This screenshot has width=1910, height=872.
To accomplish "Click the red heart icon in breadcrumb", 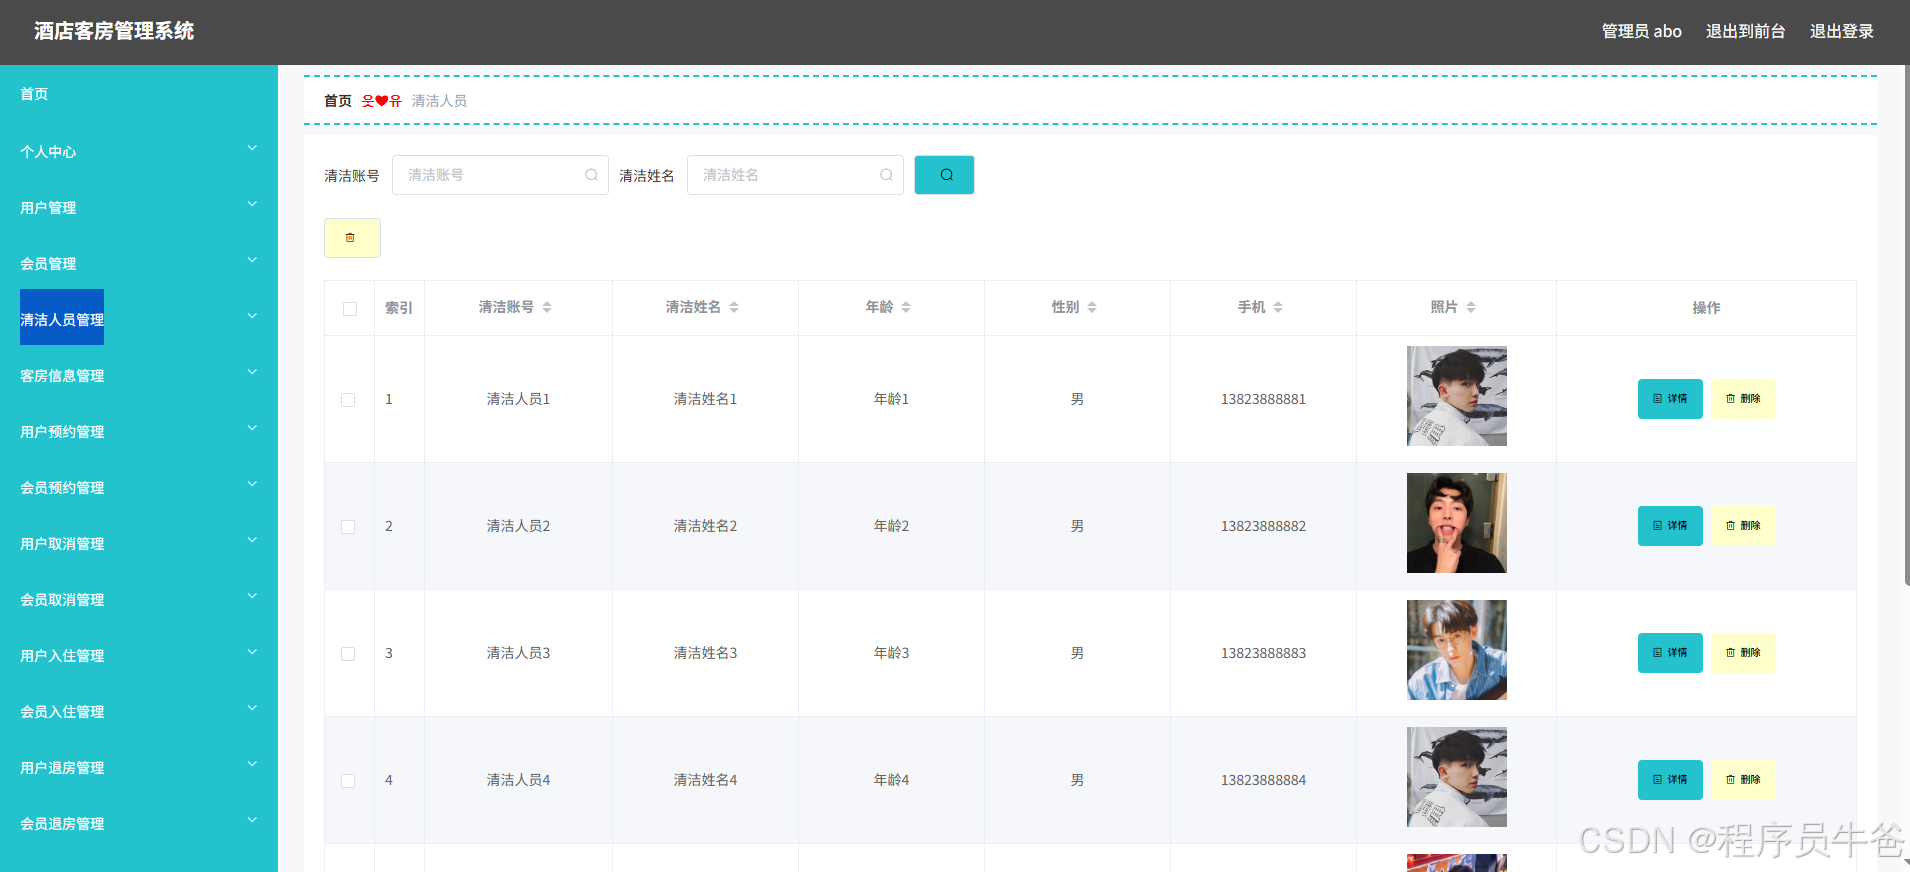I will point(381,101).
